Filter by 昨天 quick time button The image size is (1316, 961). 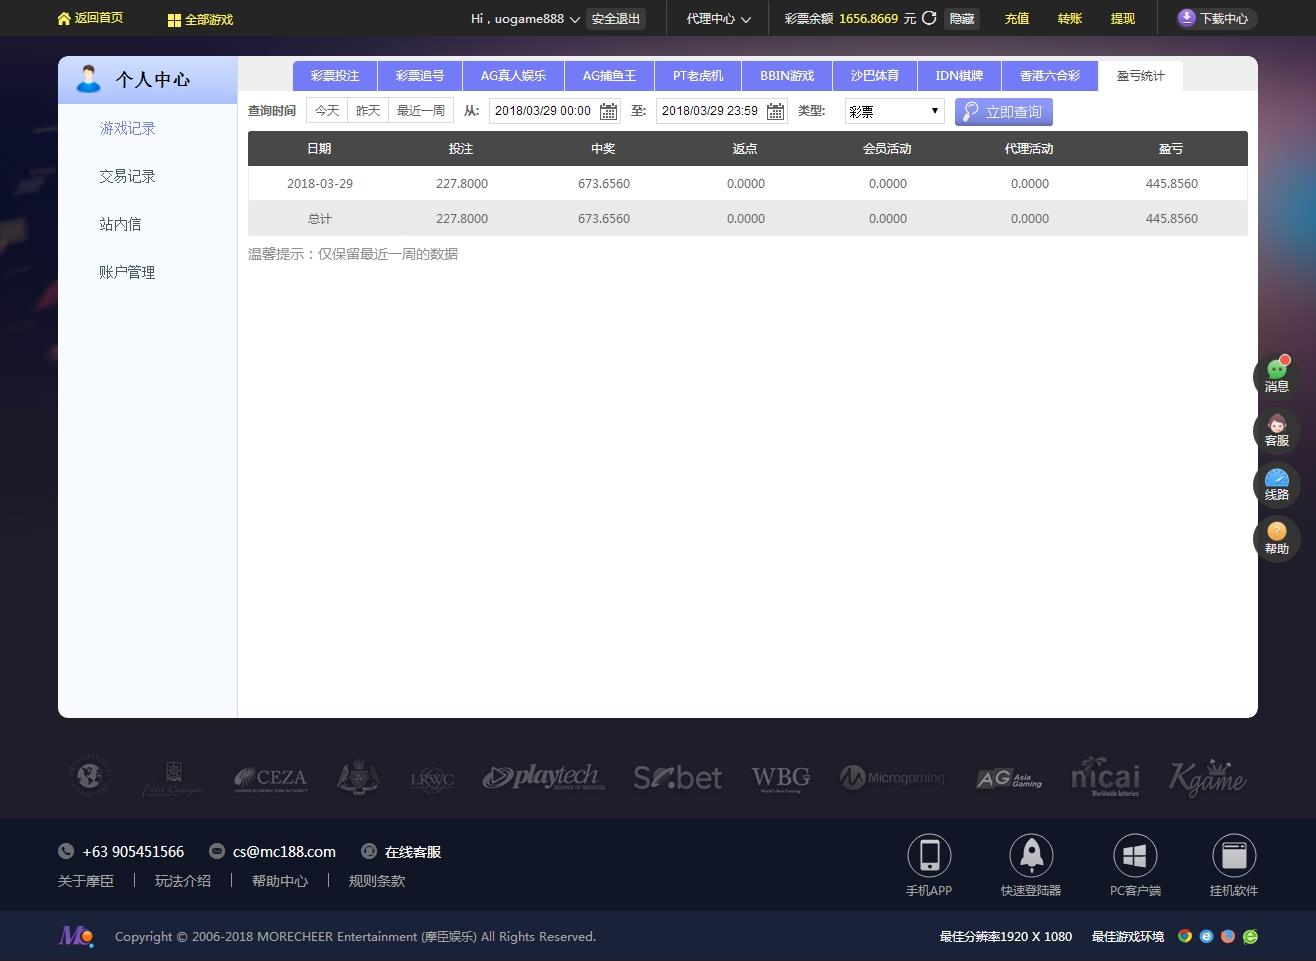pyautogui.click(x=368, y=111)
